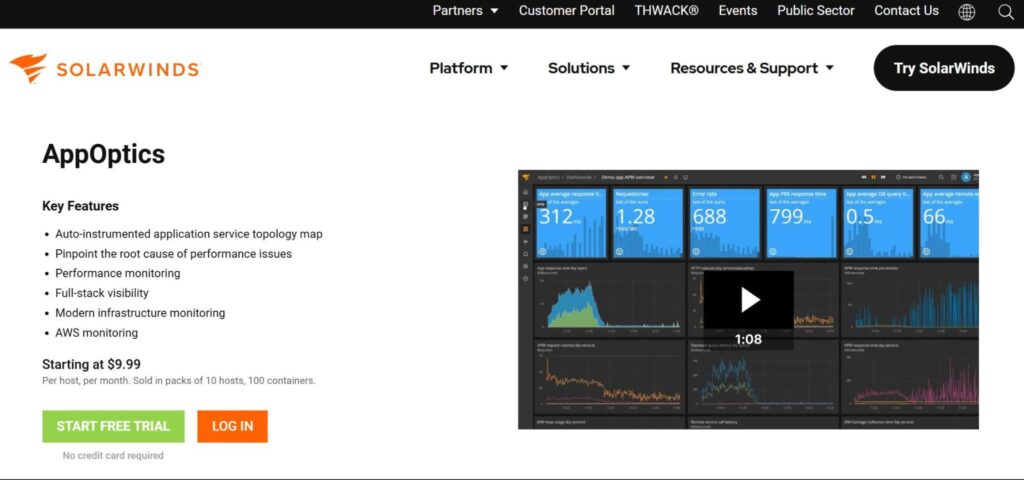
Task: Click the 688 error rate tile in video
Action: coord(725,223)
